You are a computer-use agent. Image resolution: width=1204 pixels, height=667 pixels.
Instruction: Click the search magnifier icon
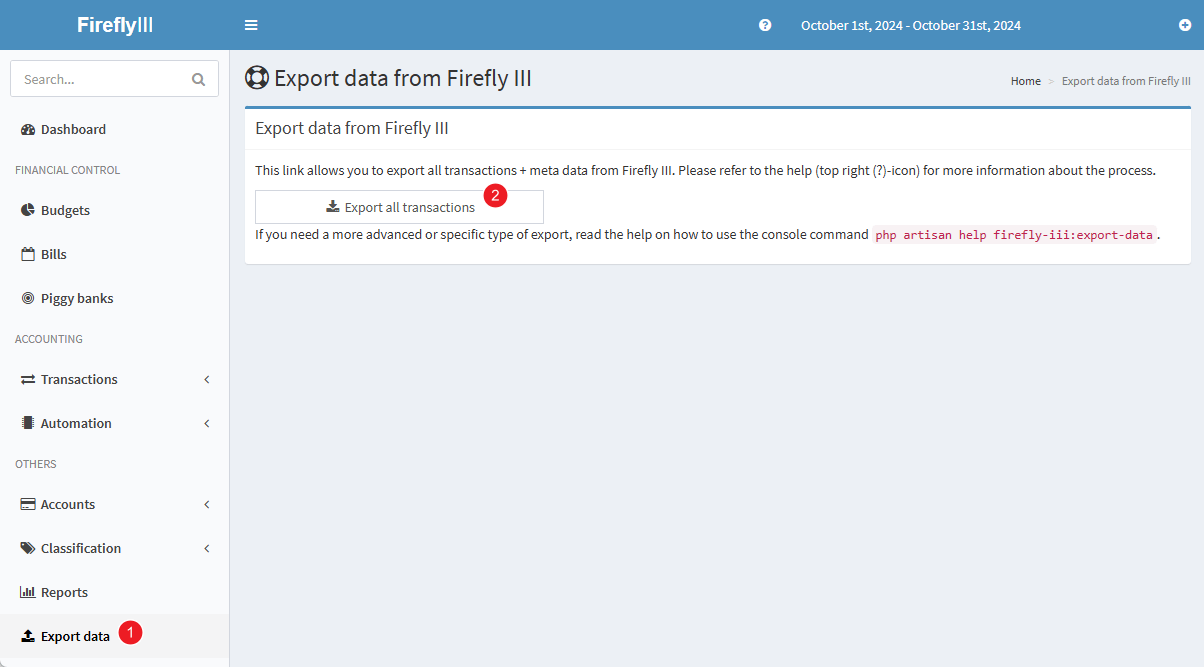198,79
